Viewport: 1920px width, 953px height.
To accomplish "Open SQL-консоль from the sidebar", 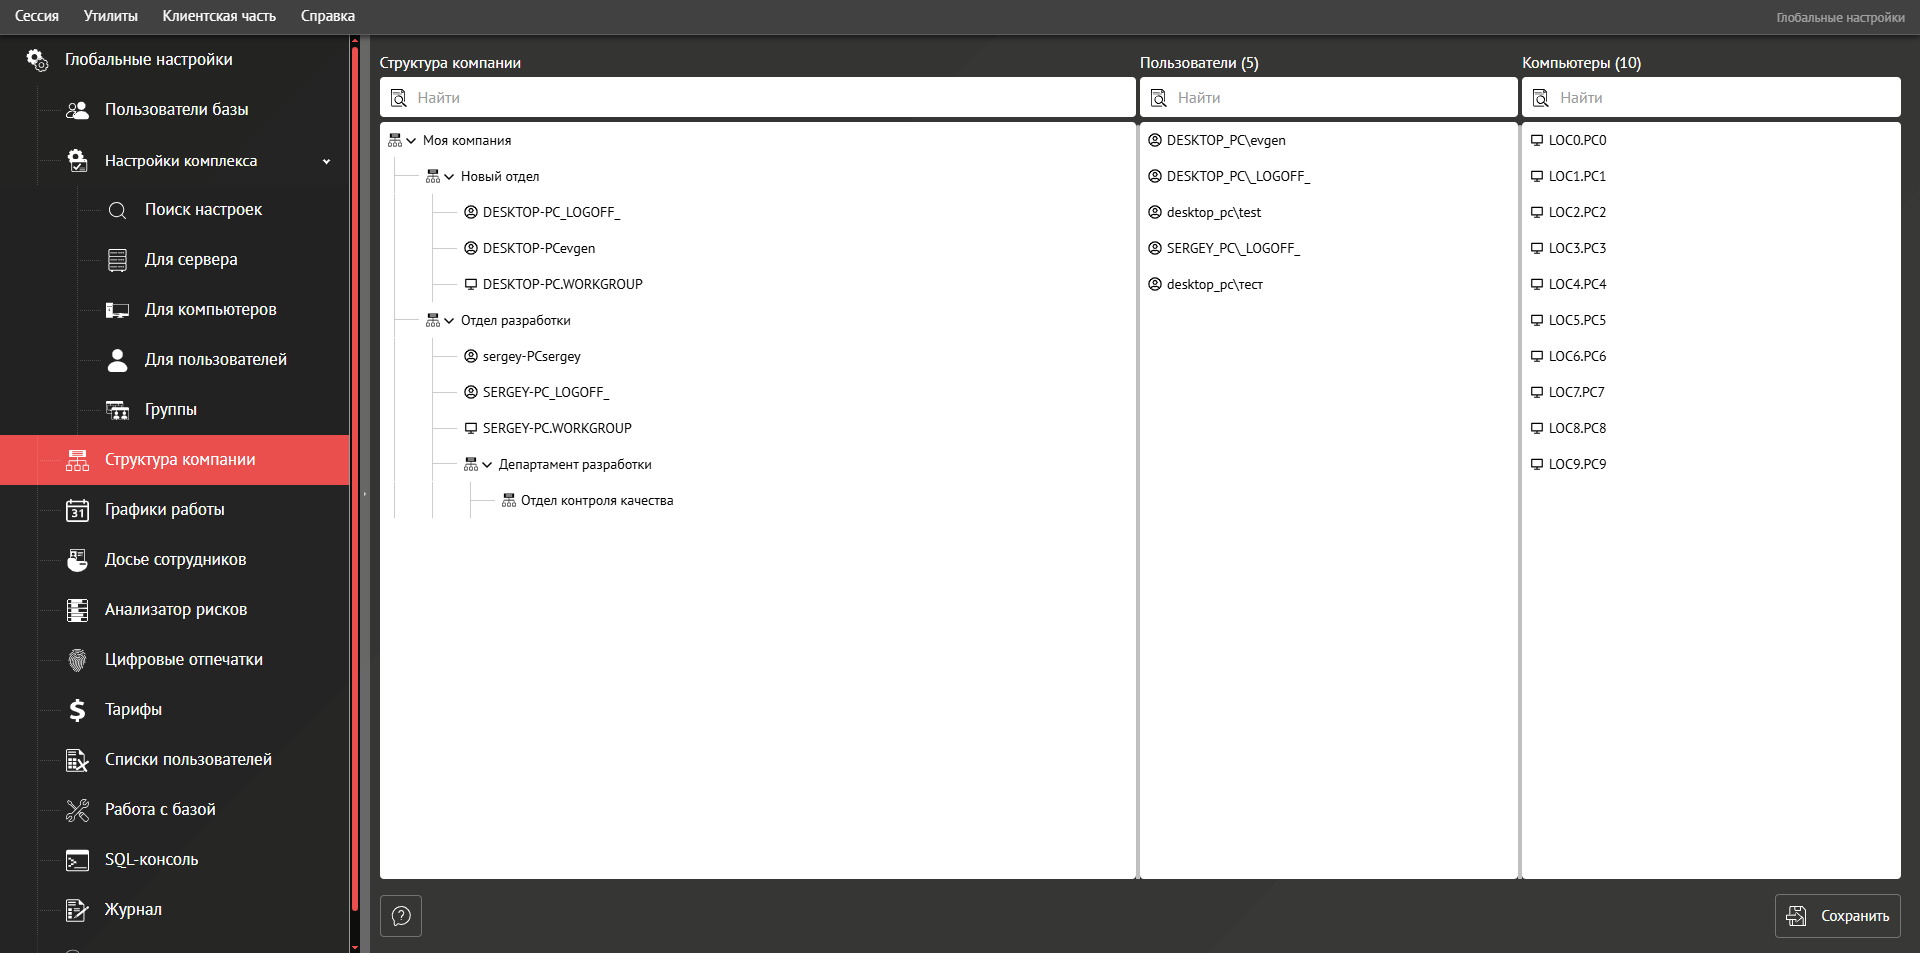I will 151,860.
